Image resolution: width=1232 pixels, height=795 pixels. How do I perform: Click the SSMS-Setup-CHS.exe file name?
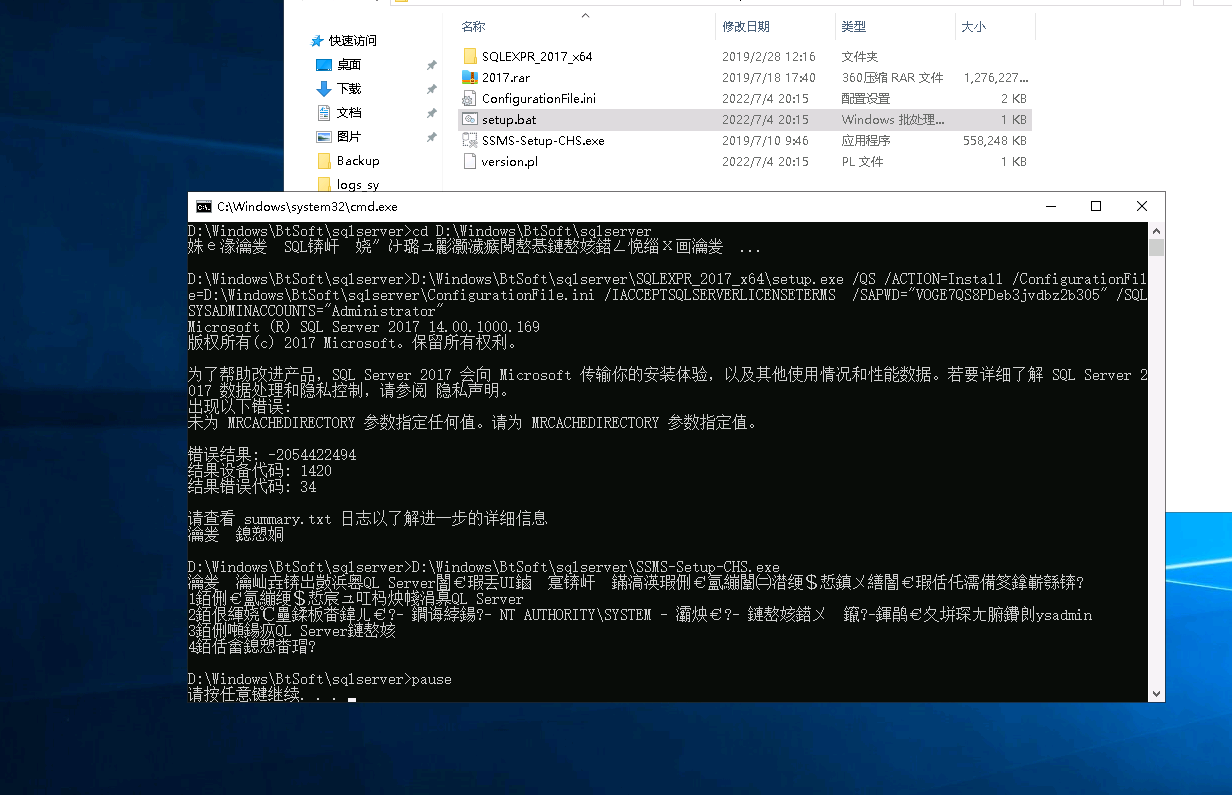coord(543,141)
